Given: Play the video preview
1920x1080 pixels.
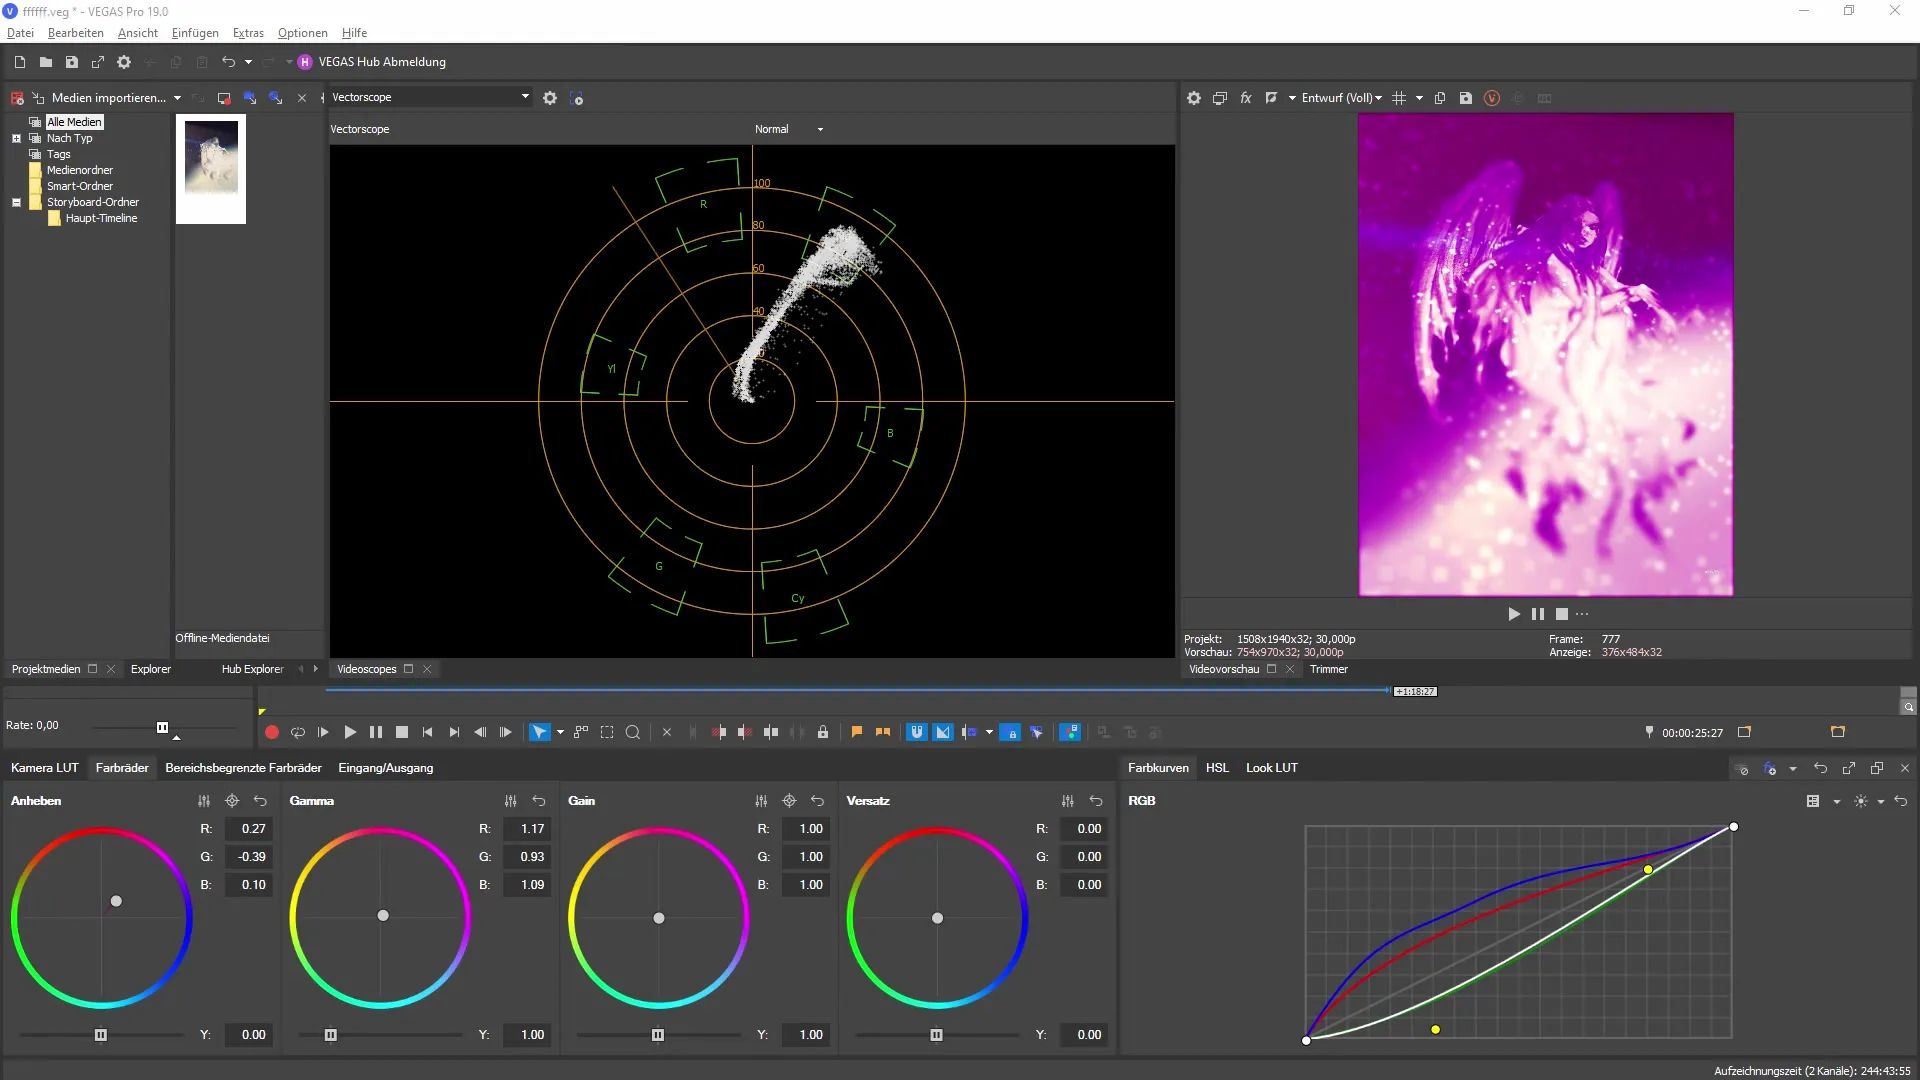Looking at the screenshot, I should pos(1513,615).
